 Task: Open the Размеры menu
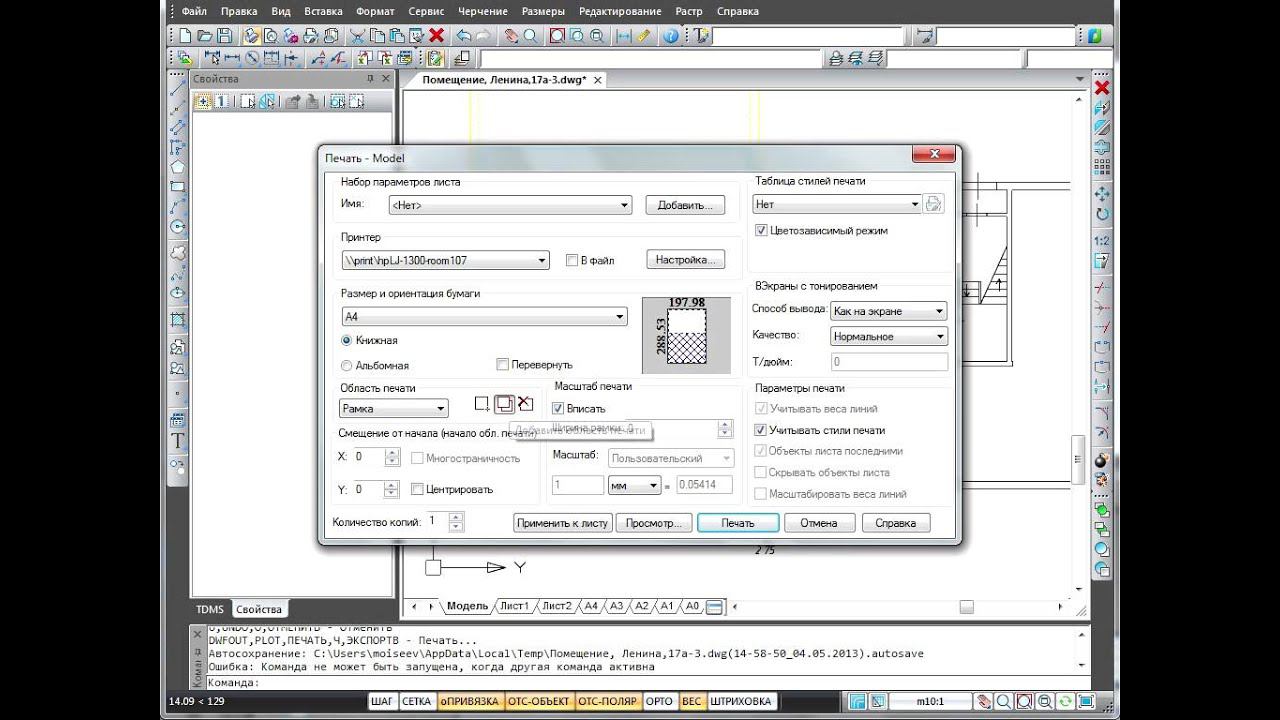point(543,11)
